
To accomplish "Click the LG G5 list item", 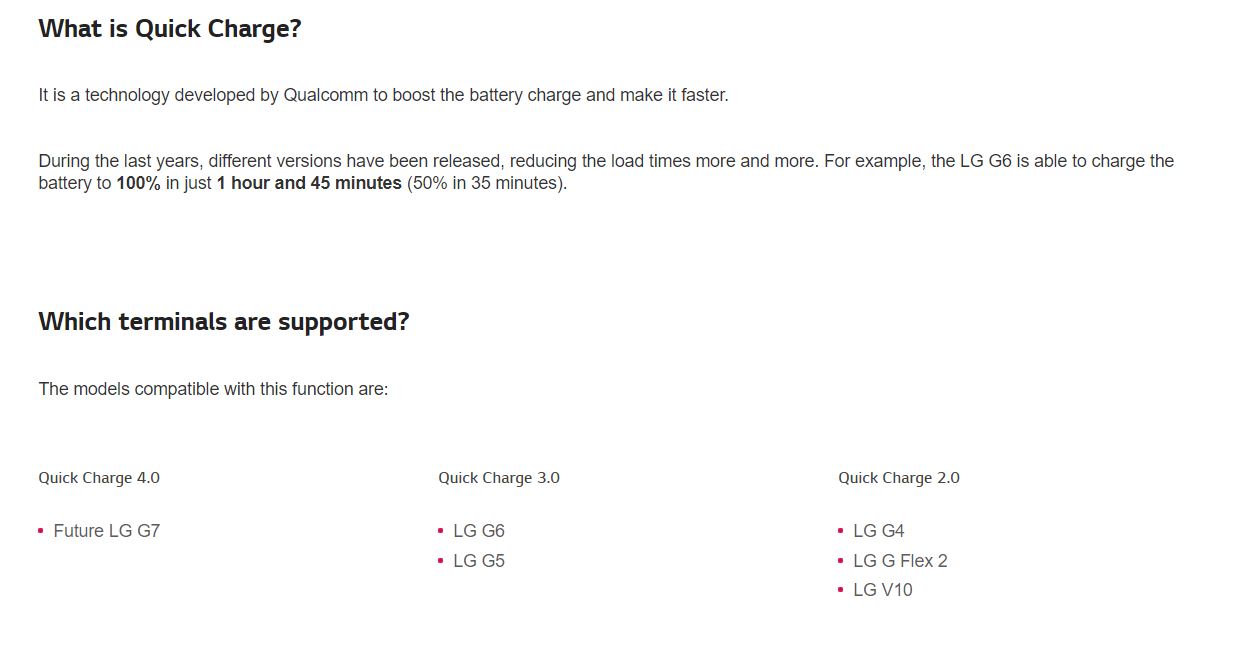I will click(x=479, y=561).
